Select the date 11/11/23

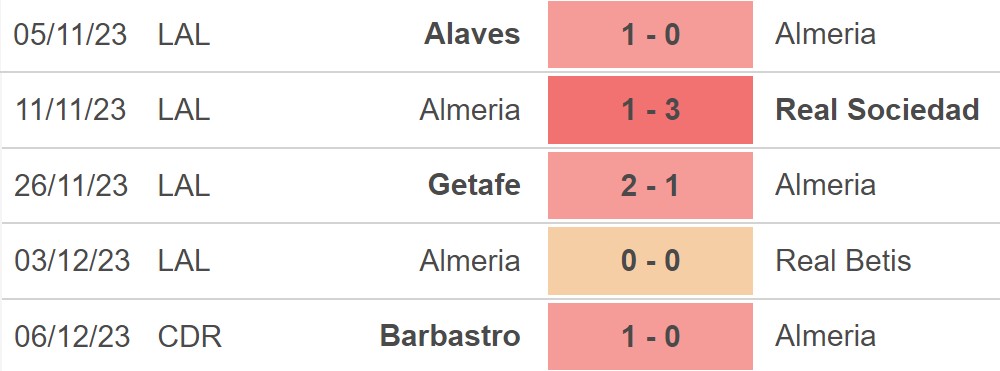point(70,110)
